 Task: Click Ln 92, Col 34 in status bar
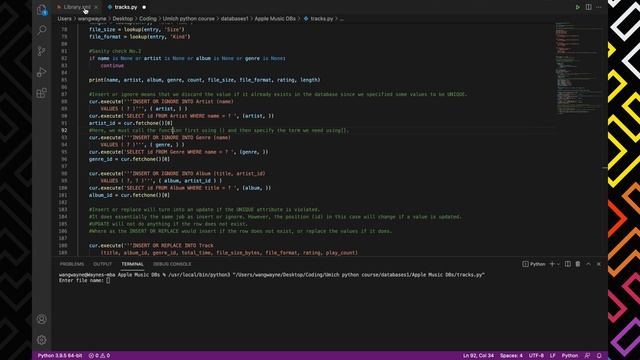478,356
